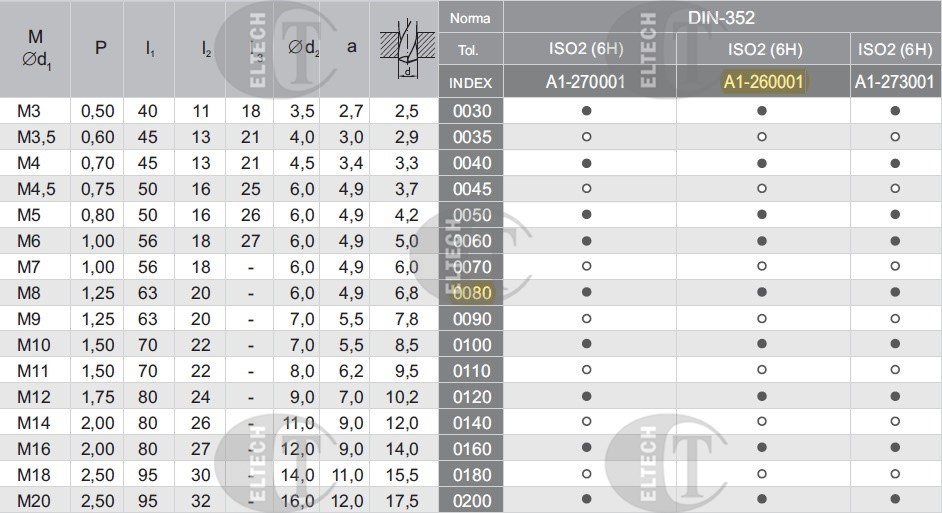Select the M20 thread size label
This screenshot has height=513, width=942.
34,501
